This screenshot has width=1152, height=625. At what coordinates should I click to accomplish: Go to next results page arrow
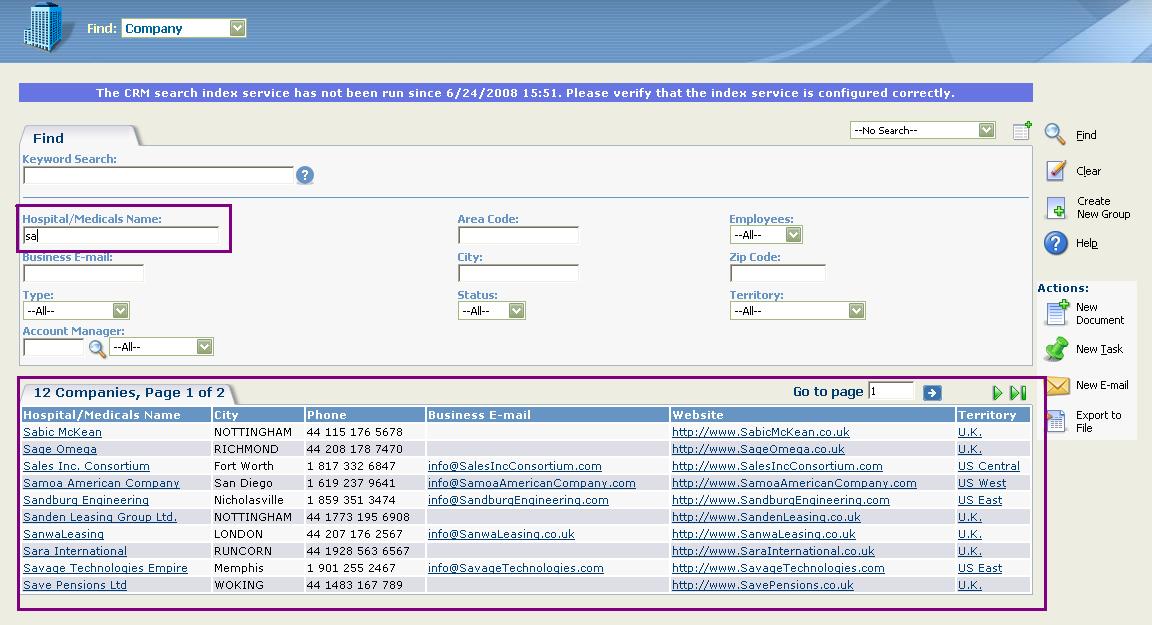(997, 393)
